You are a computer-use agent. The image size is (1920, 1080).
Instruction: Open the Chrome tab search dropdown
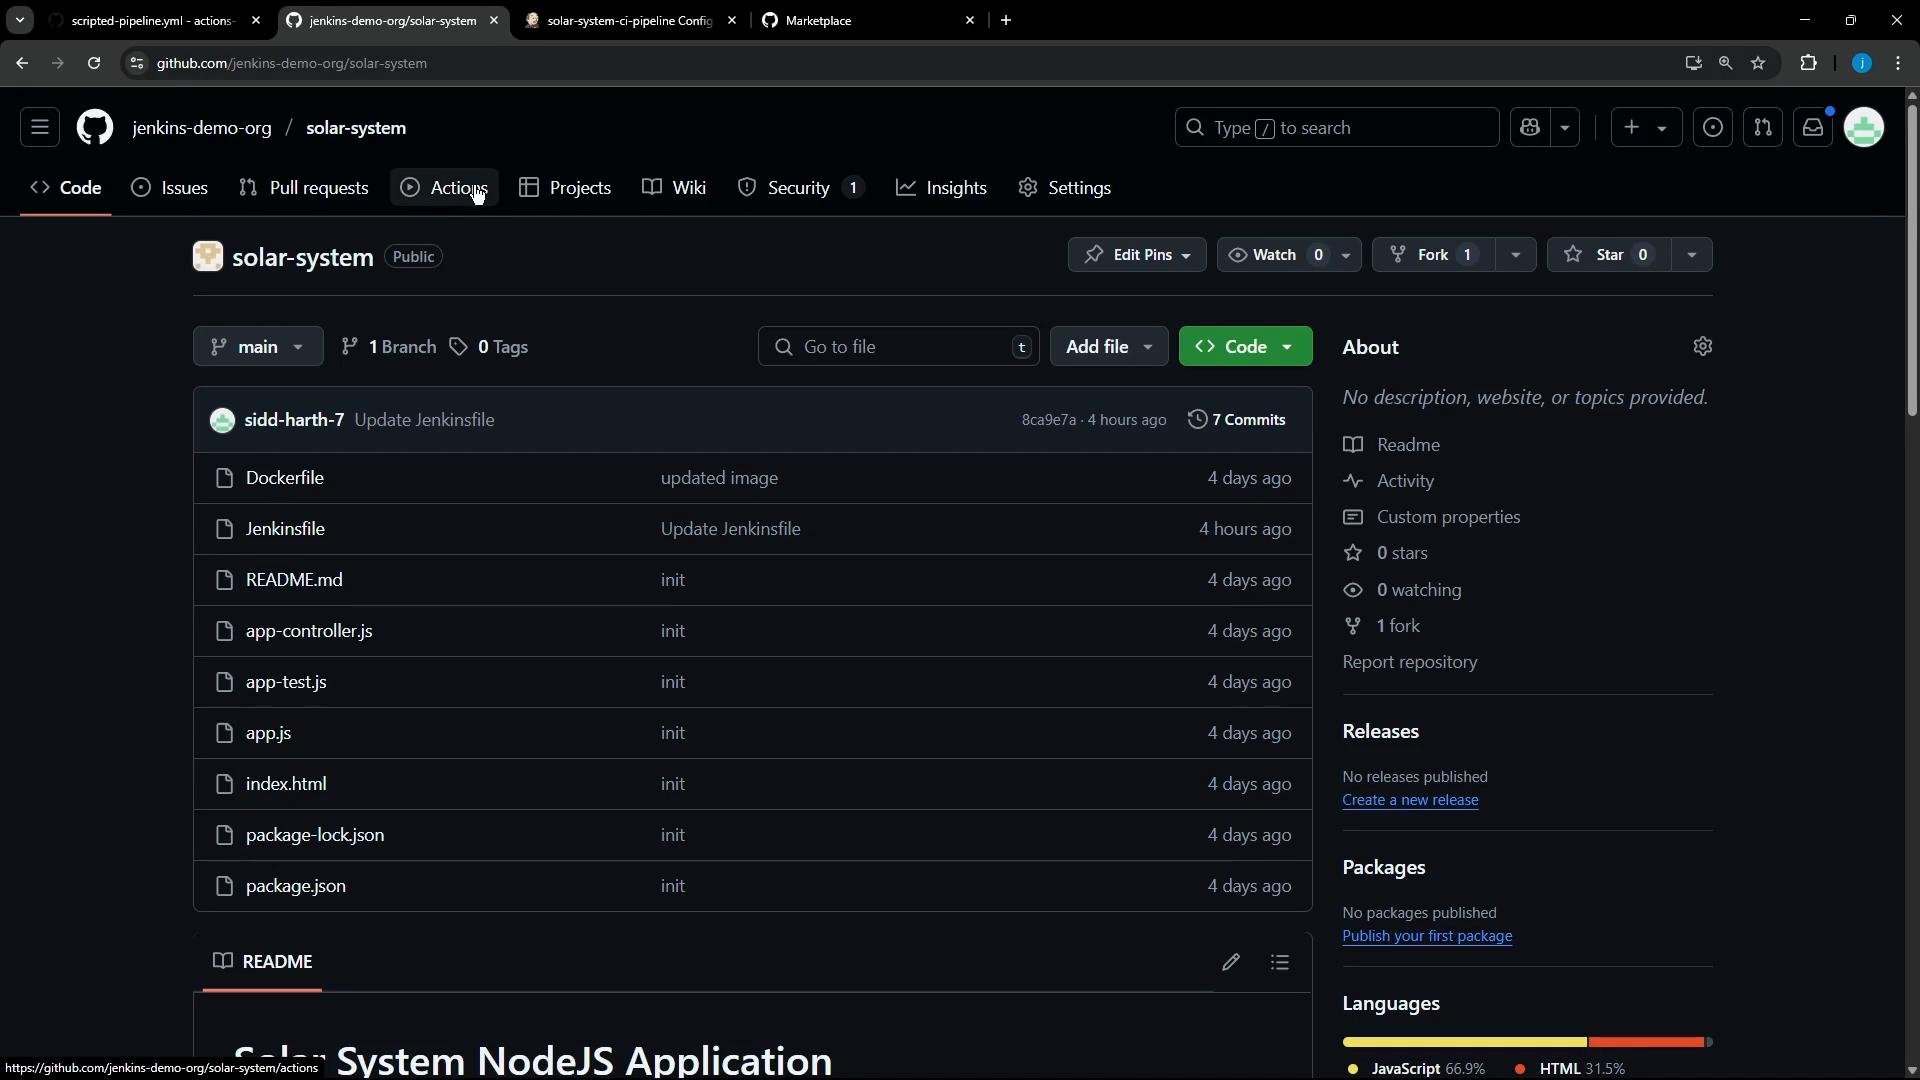pos(20,20)
